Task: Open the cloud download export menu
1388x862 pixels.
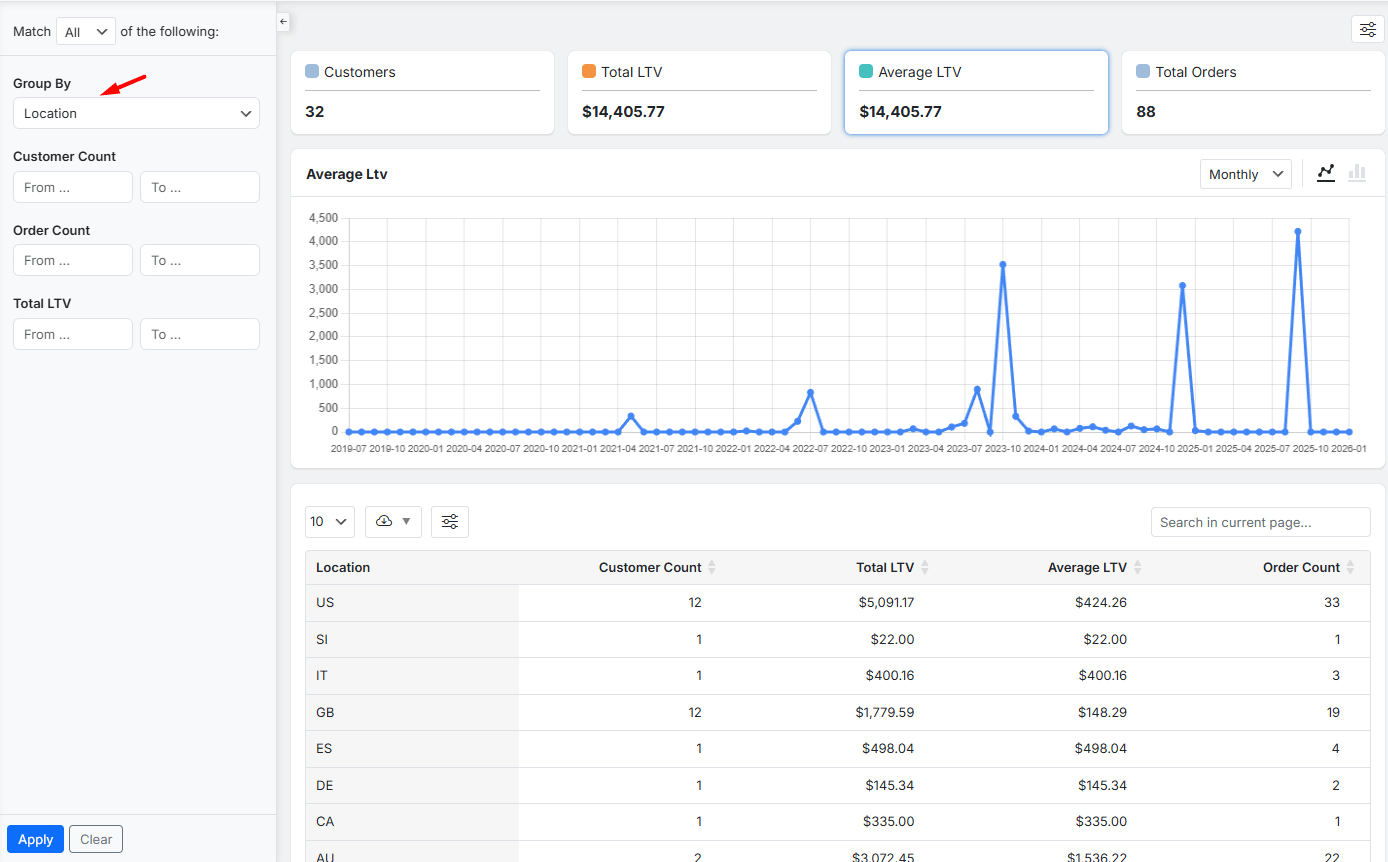Action: [394, 521]
